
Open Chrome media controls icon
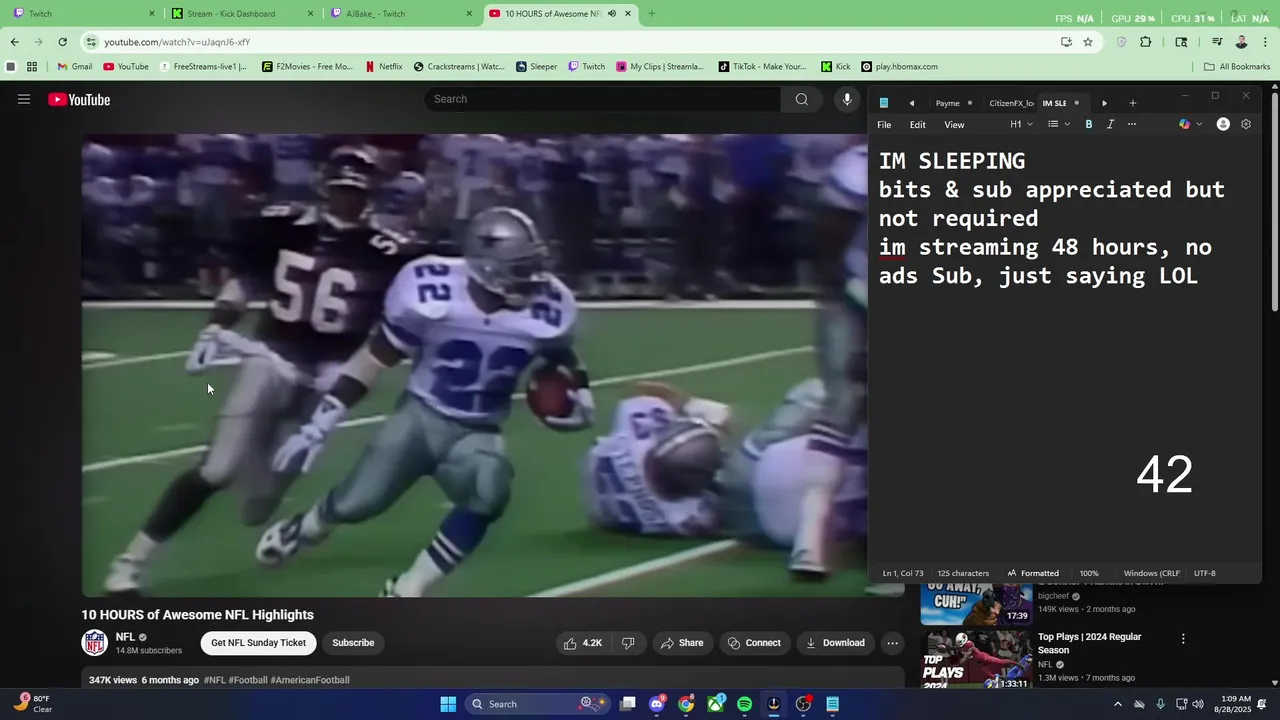point(1217,42)
